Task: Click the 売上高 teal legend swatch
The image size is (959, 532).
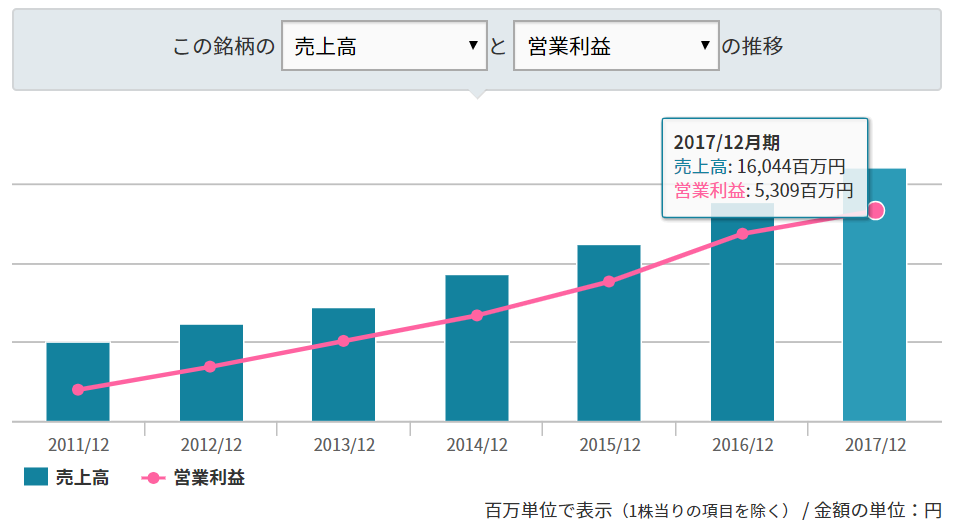Action: [x=36, y=478]
